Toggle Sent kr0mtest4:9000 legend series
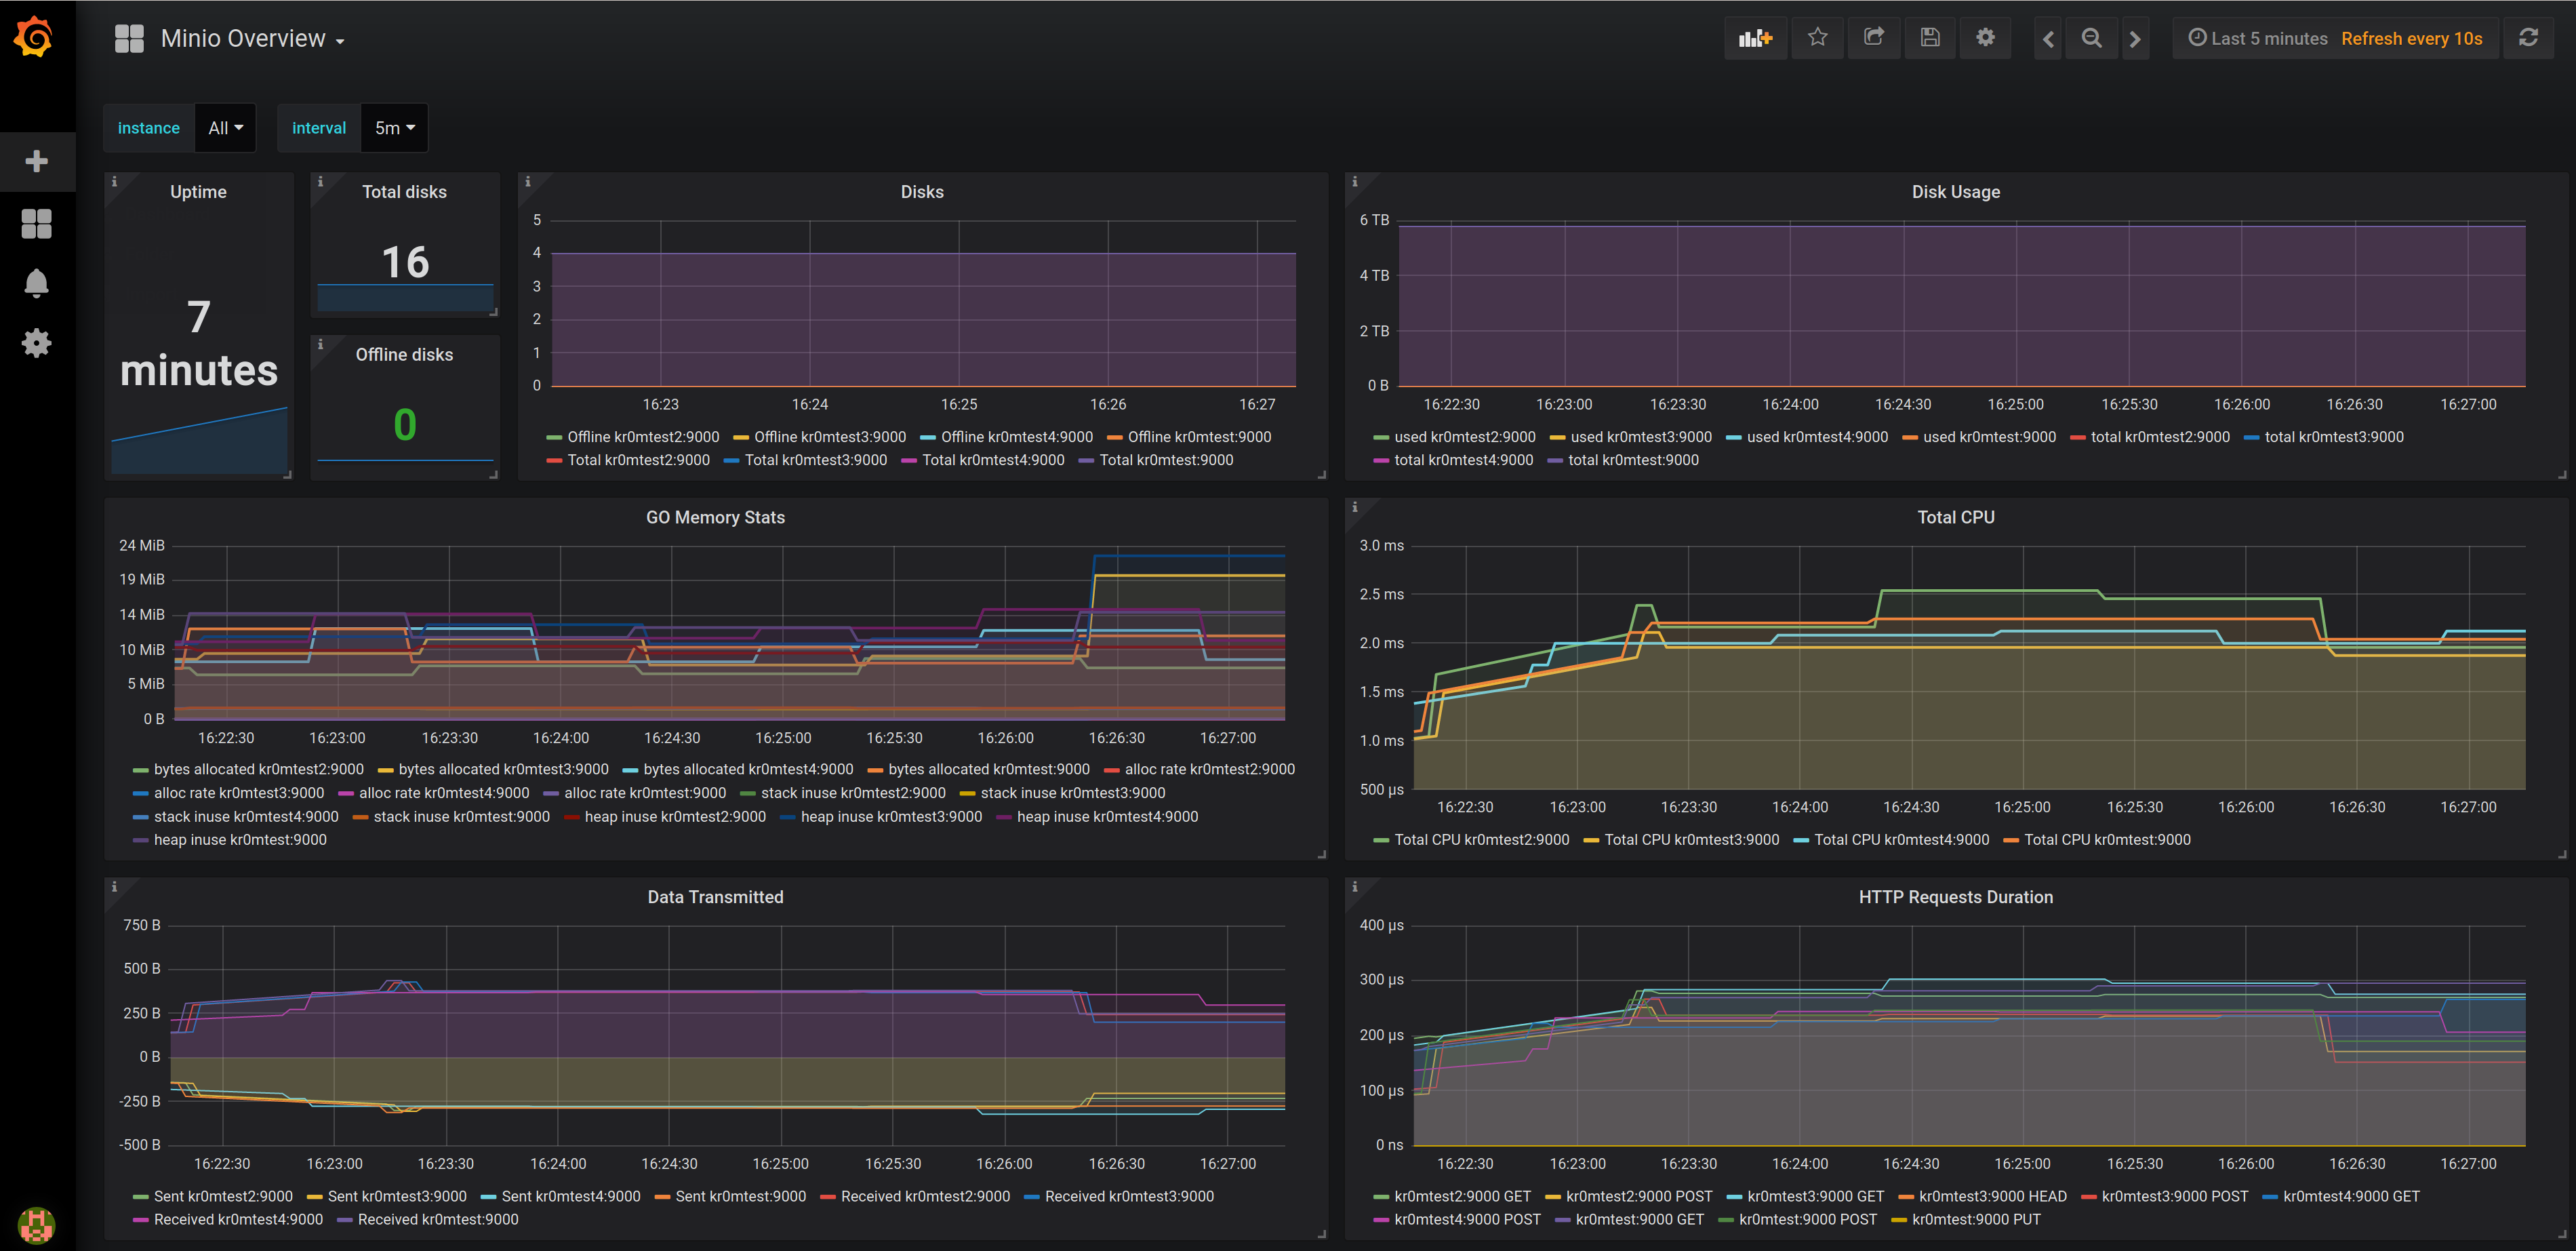 pyautogui.click(x=570, y=1196)
